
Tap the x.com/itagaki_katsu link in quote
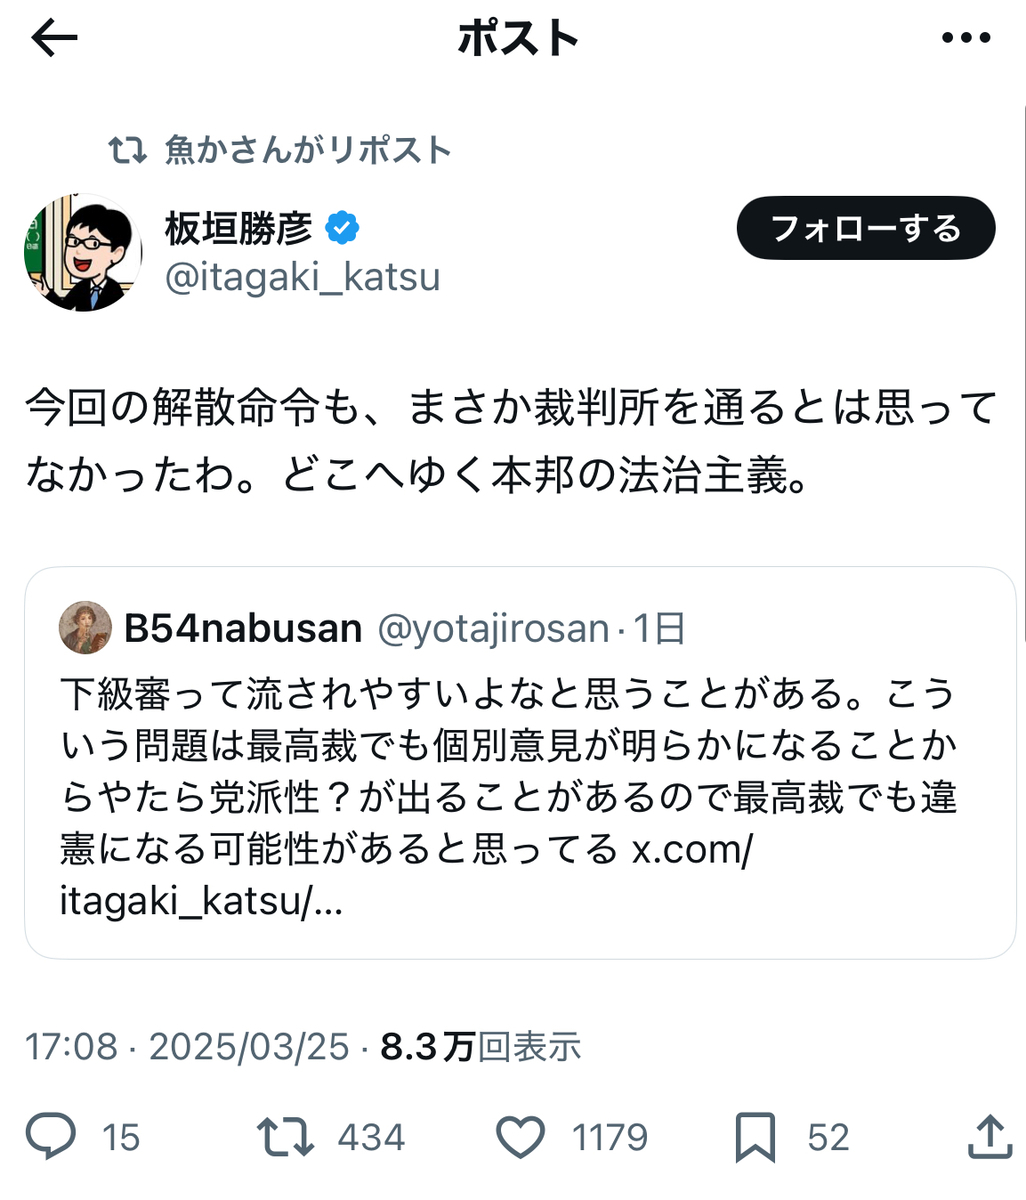coord(405,876)
